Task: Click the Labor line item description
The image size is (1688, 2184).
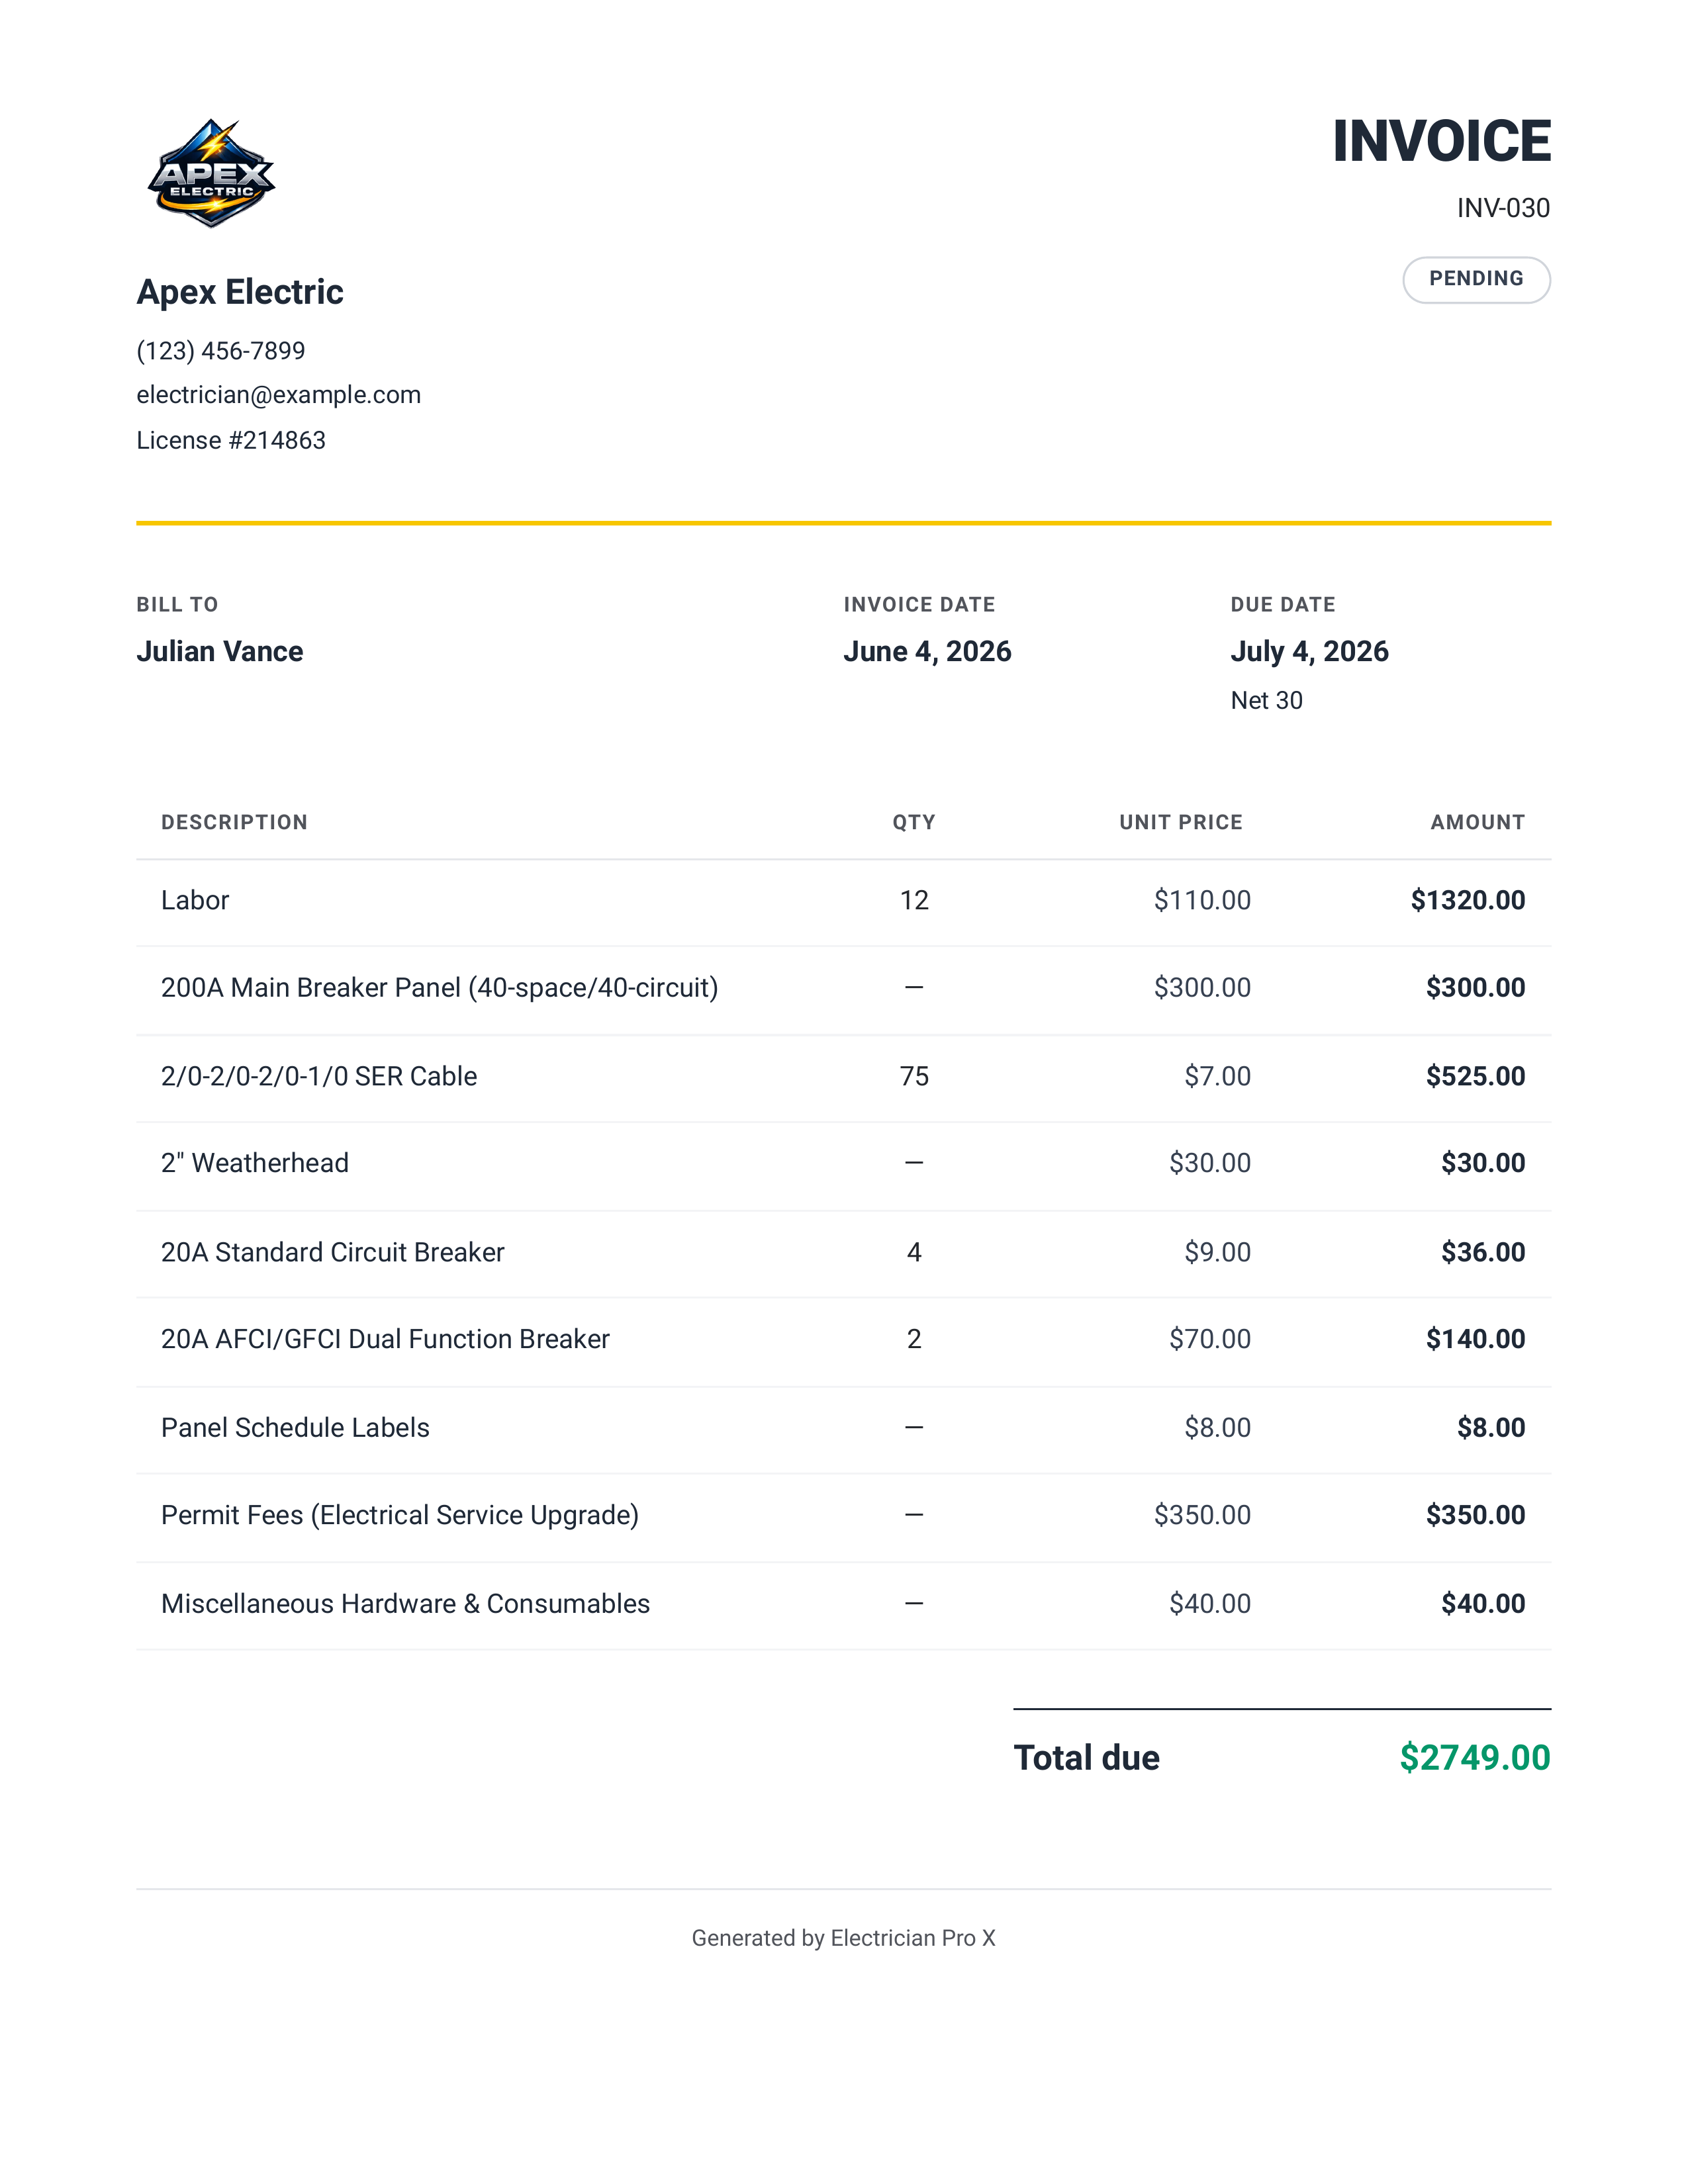Action: point(195,900)
